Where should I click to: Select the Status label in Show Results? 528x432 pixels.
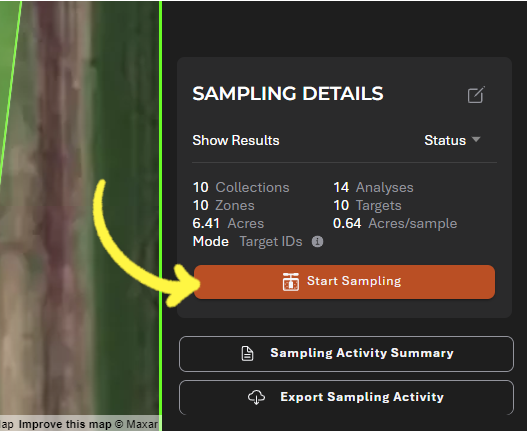pyautogui.click(x=445, y=140)
